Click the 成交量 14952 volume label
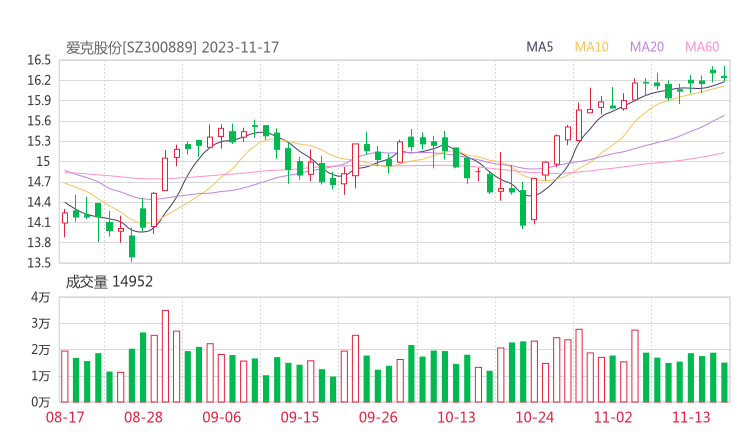 point(109,282)
